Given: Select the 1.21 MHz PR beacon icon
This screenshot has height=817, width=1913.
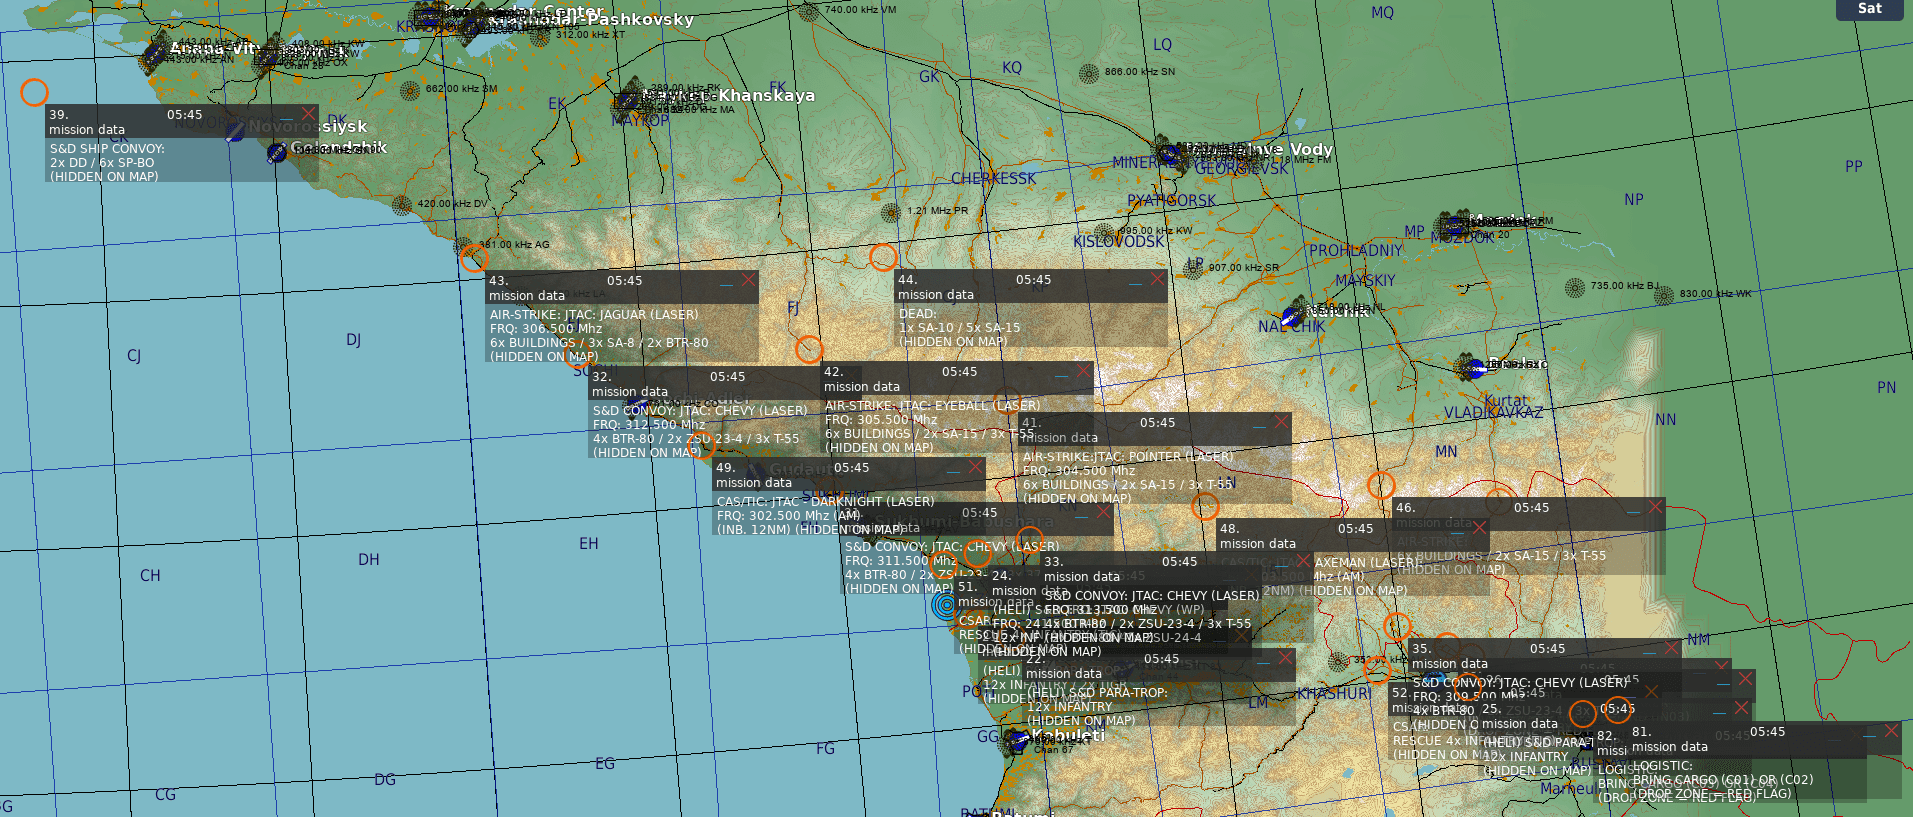Looking at the screenshot, I should [891, 212].
